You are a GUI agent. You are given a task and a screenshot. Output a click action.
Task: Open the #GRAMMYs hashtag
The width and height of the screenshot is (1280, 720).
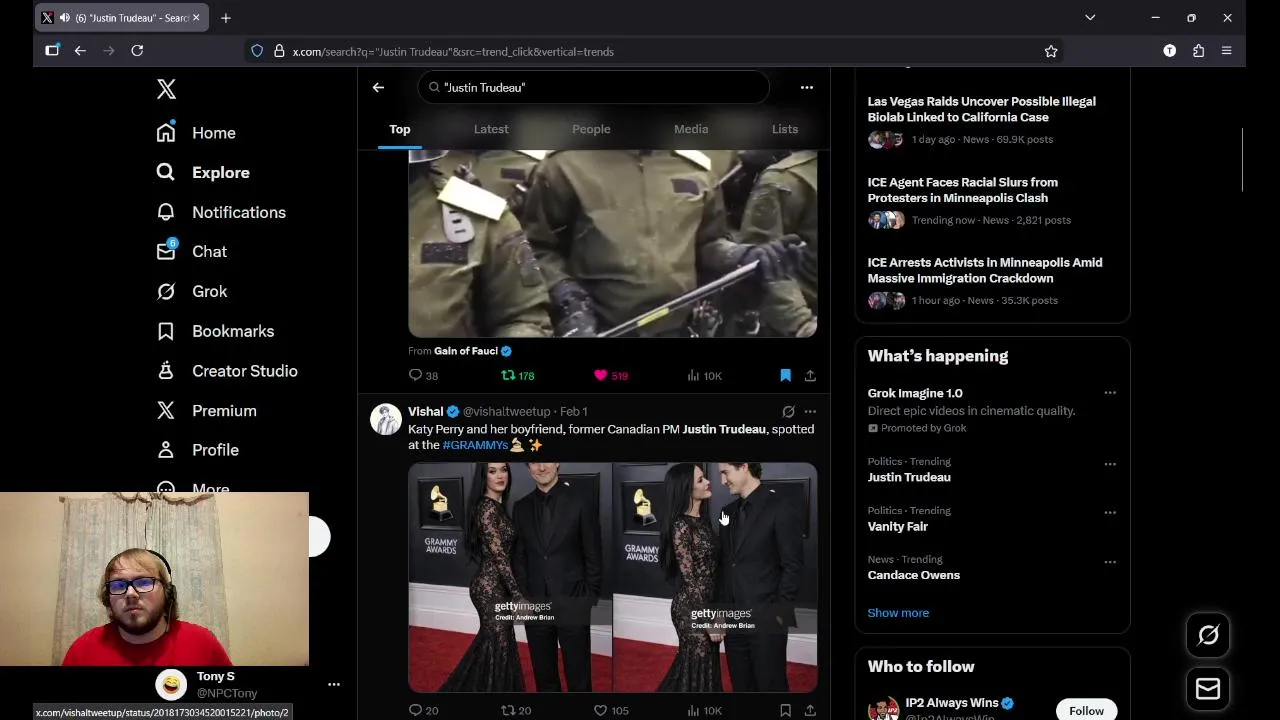[475, 445]
